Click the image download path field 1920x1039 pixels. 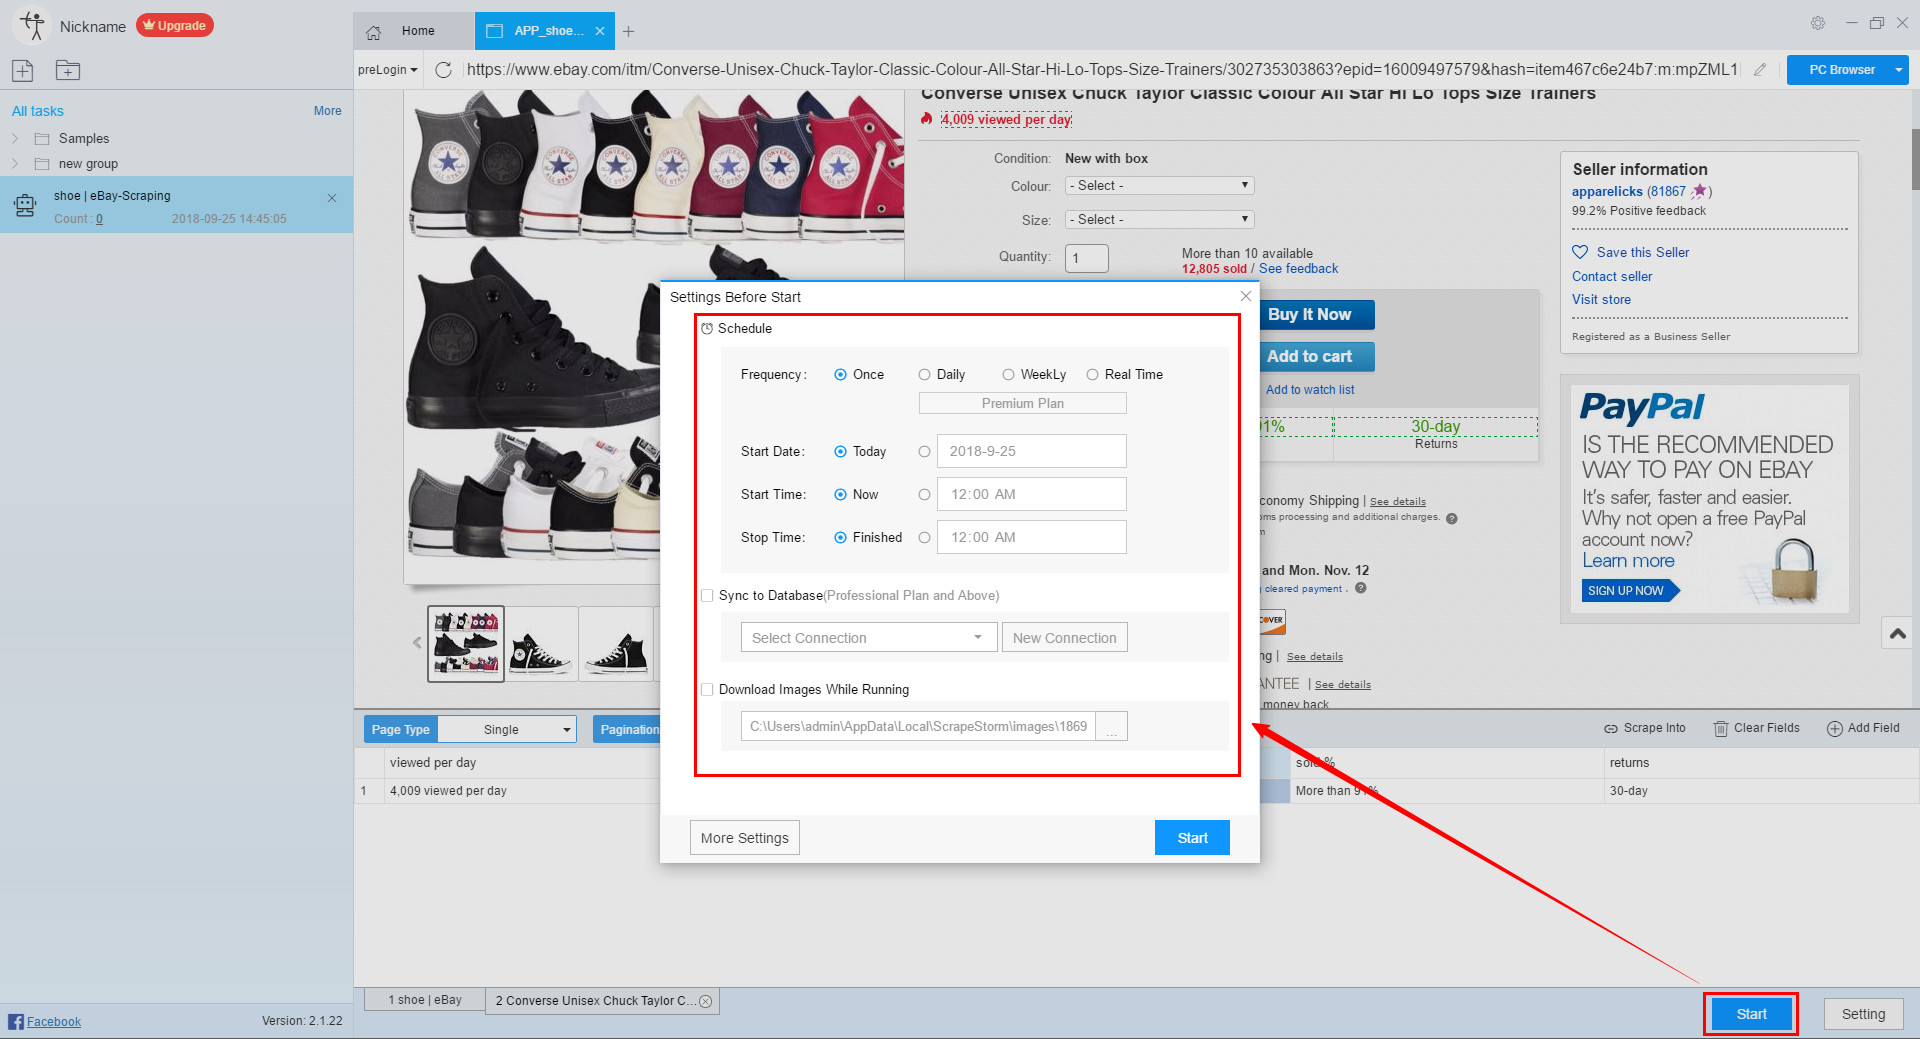(x=918, y=726)
